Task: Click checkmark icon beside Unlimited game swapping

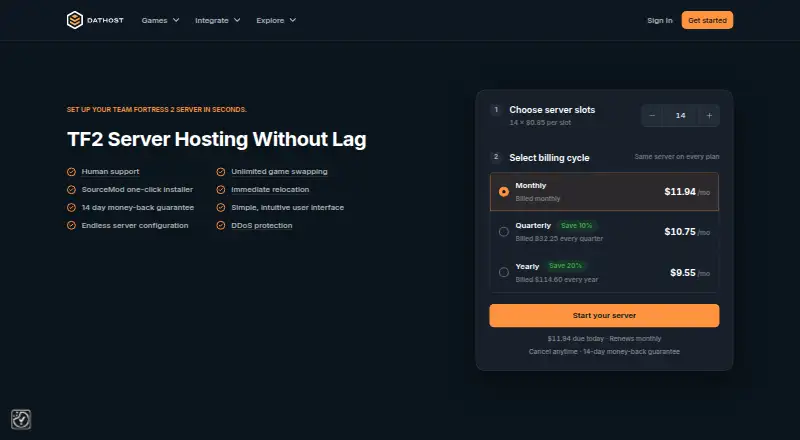Action: click(221, 172)
